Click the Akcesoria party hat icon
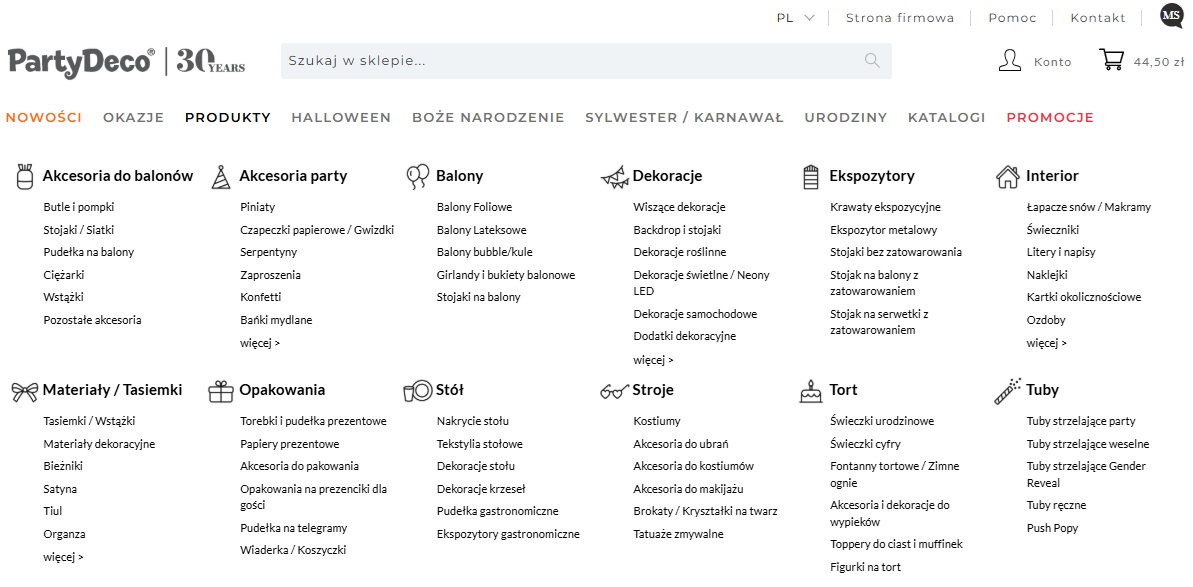Viewport: 1193px width, 587px height. pyautogui.click(x=220, y=177)
